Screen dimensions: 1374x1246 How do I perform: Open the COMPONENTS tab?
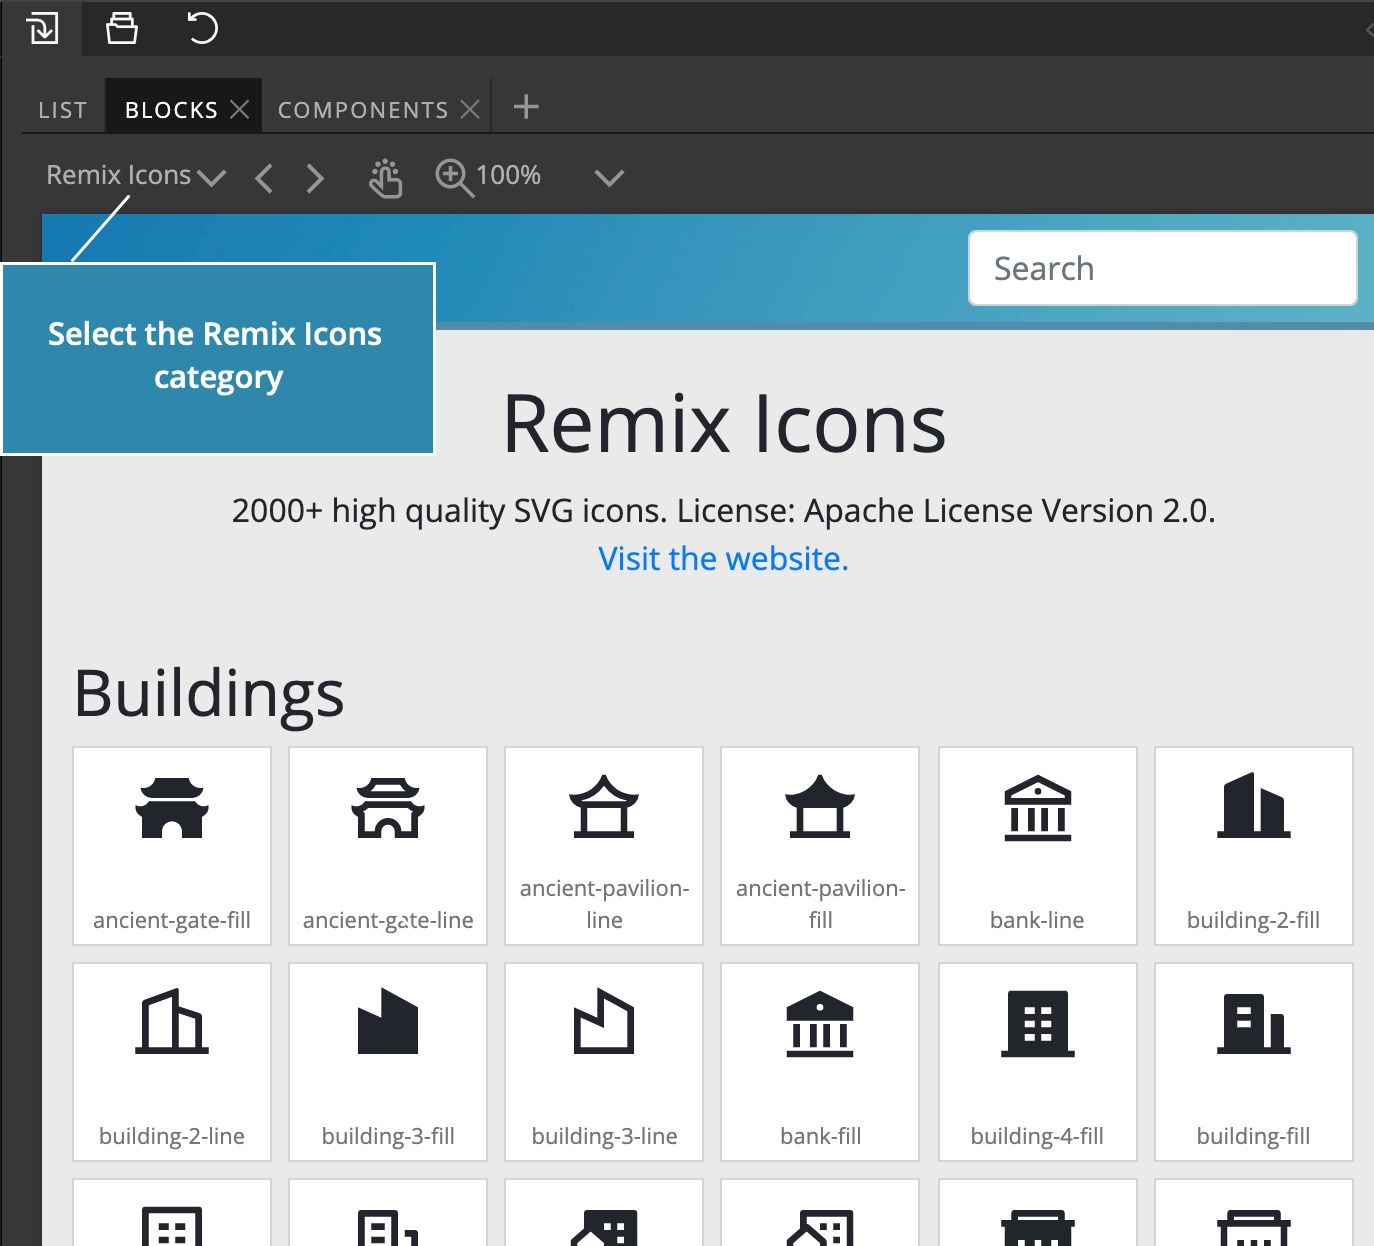click(363, 110)
